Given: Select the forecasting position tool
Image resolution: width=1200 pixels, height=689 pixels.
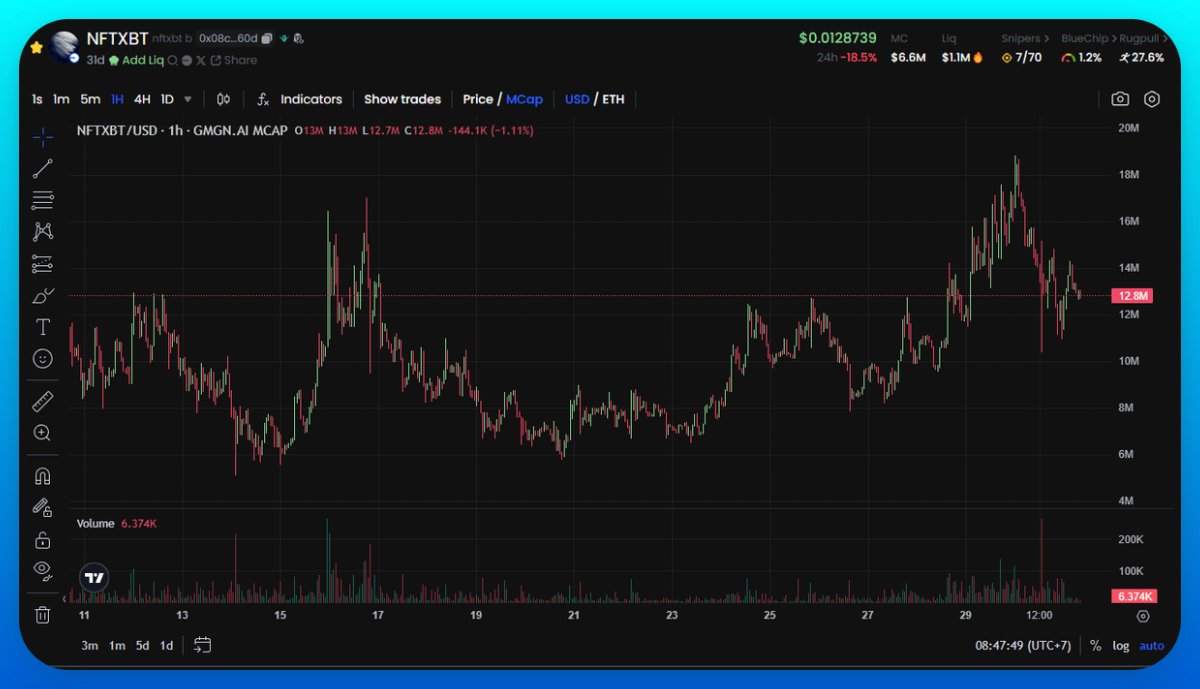Looking at the screenshot, I should [x=43, y=264].
